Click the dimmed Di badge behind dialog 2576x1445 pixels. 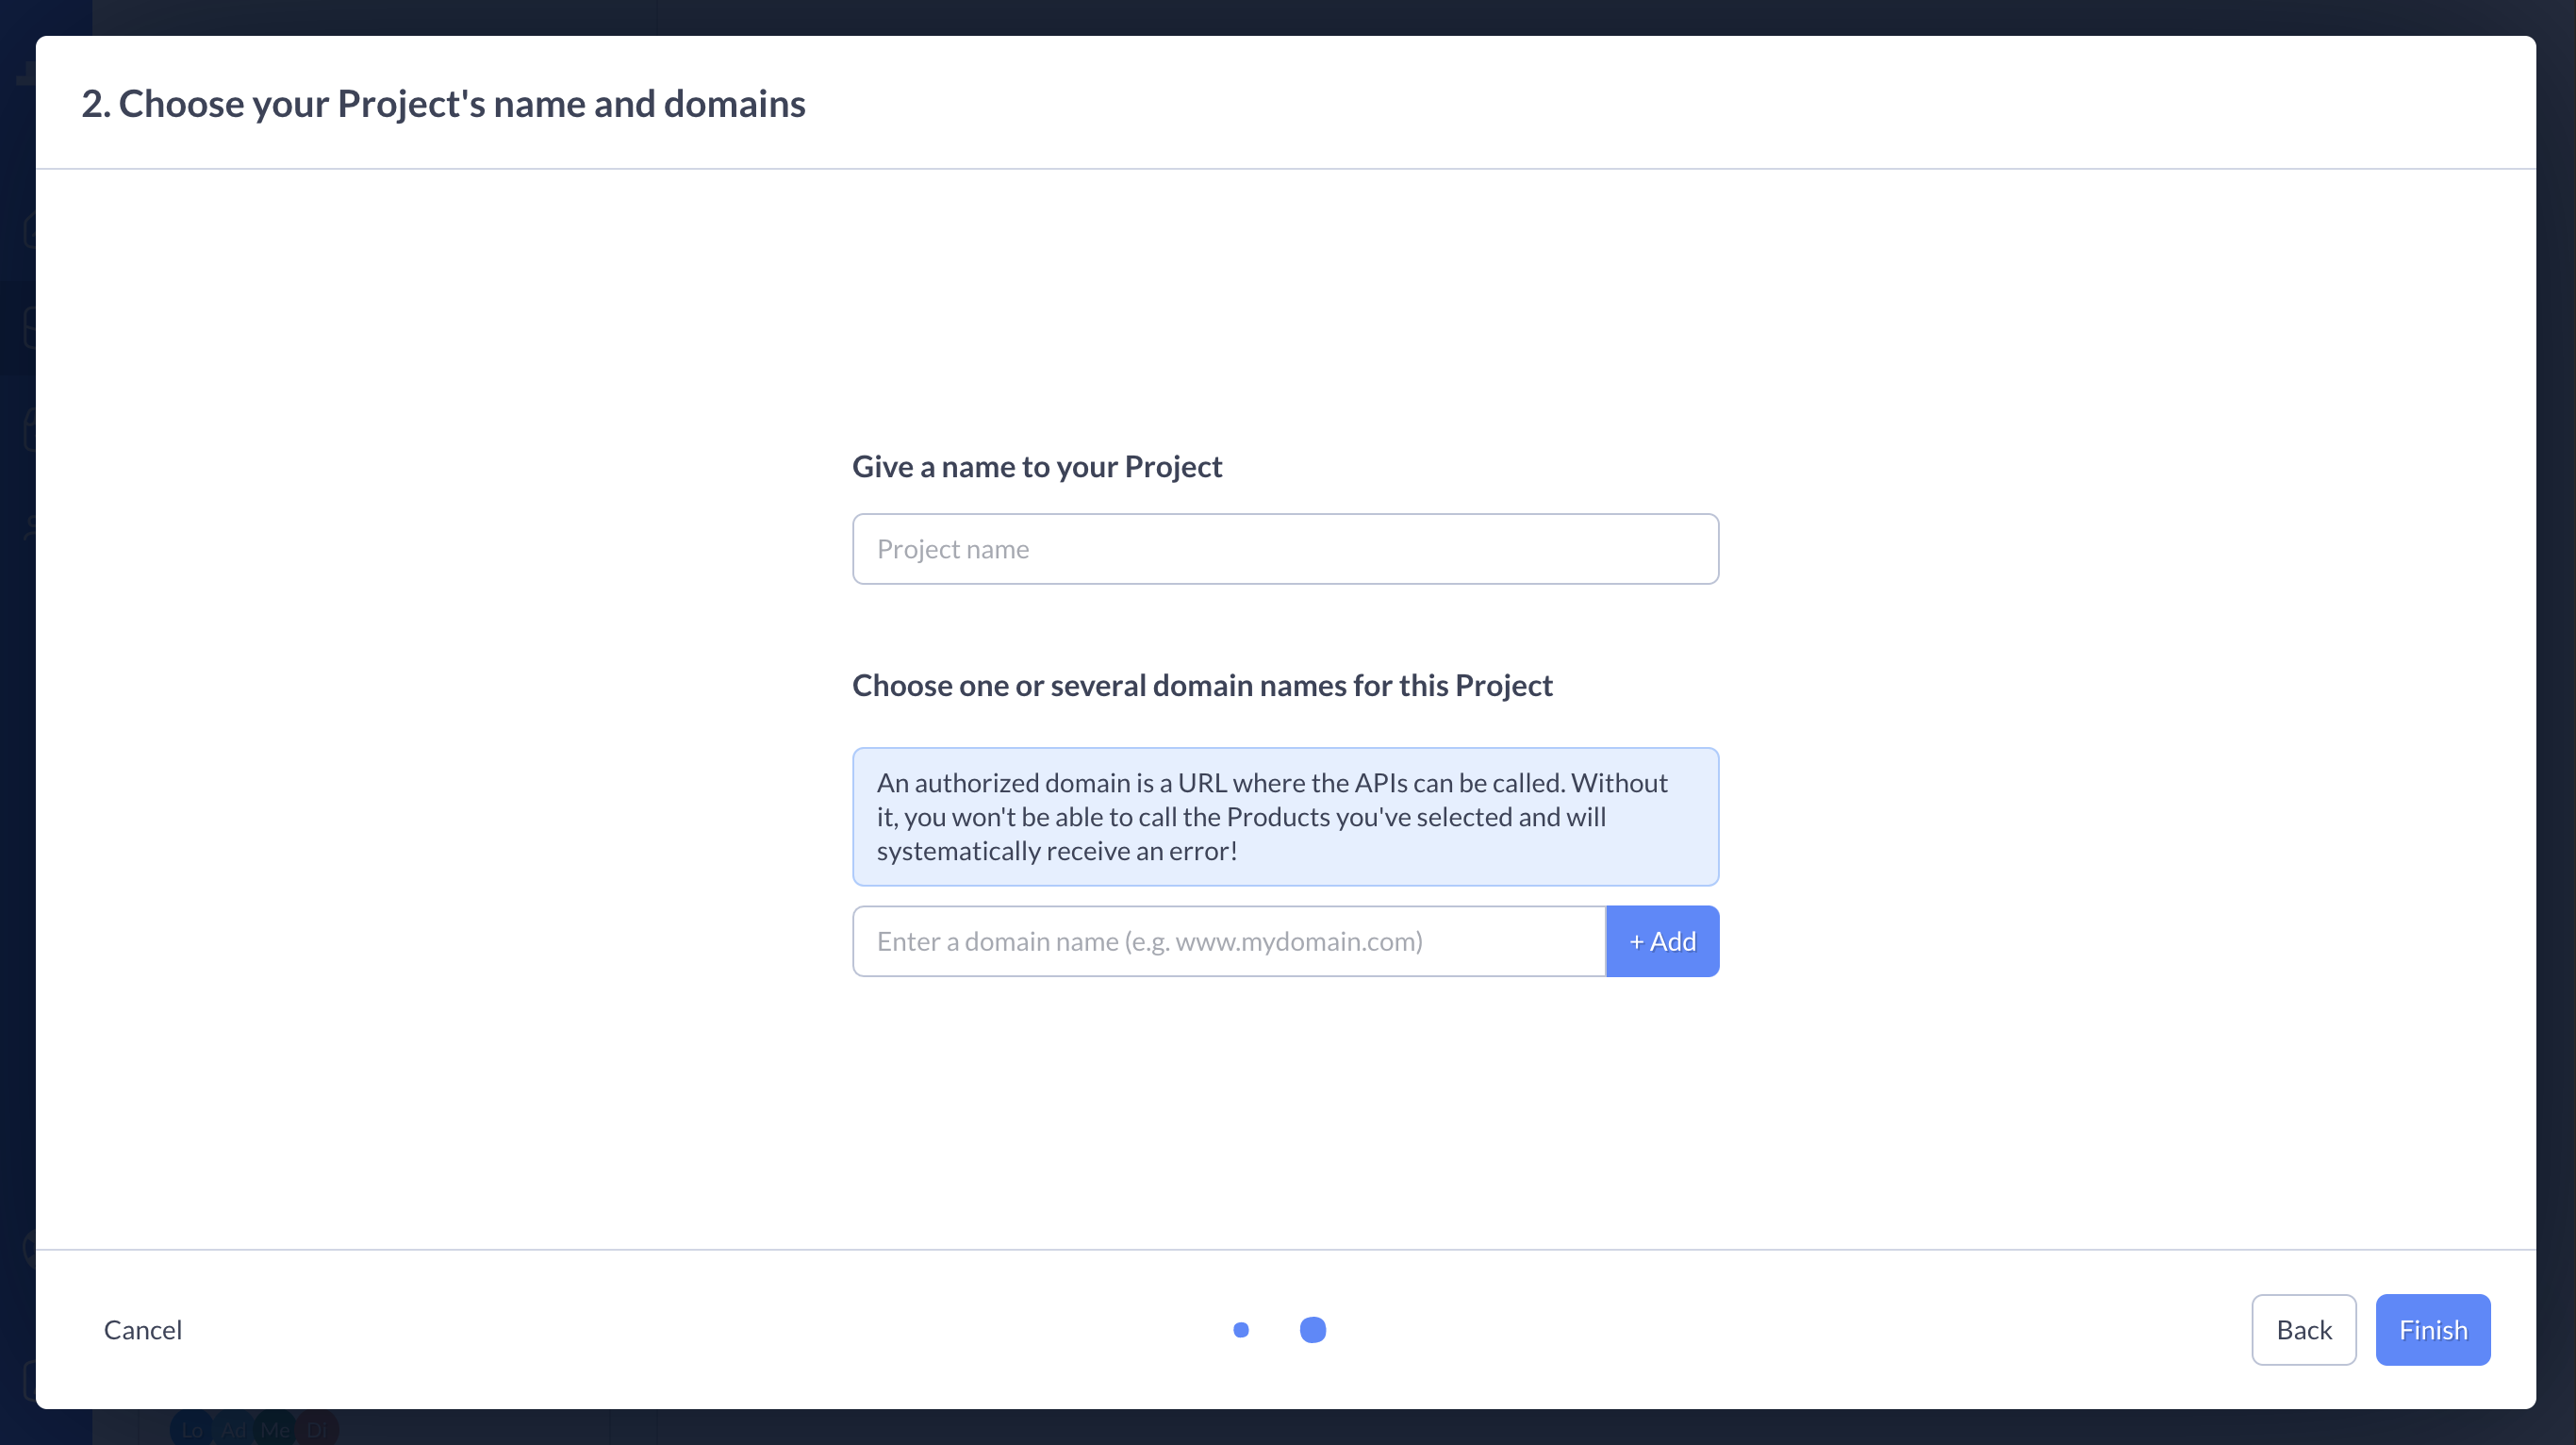(x=317, y=1430)
